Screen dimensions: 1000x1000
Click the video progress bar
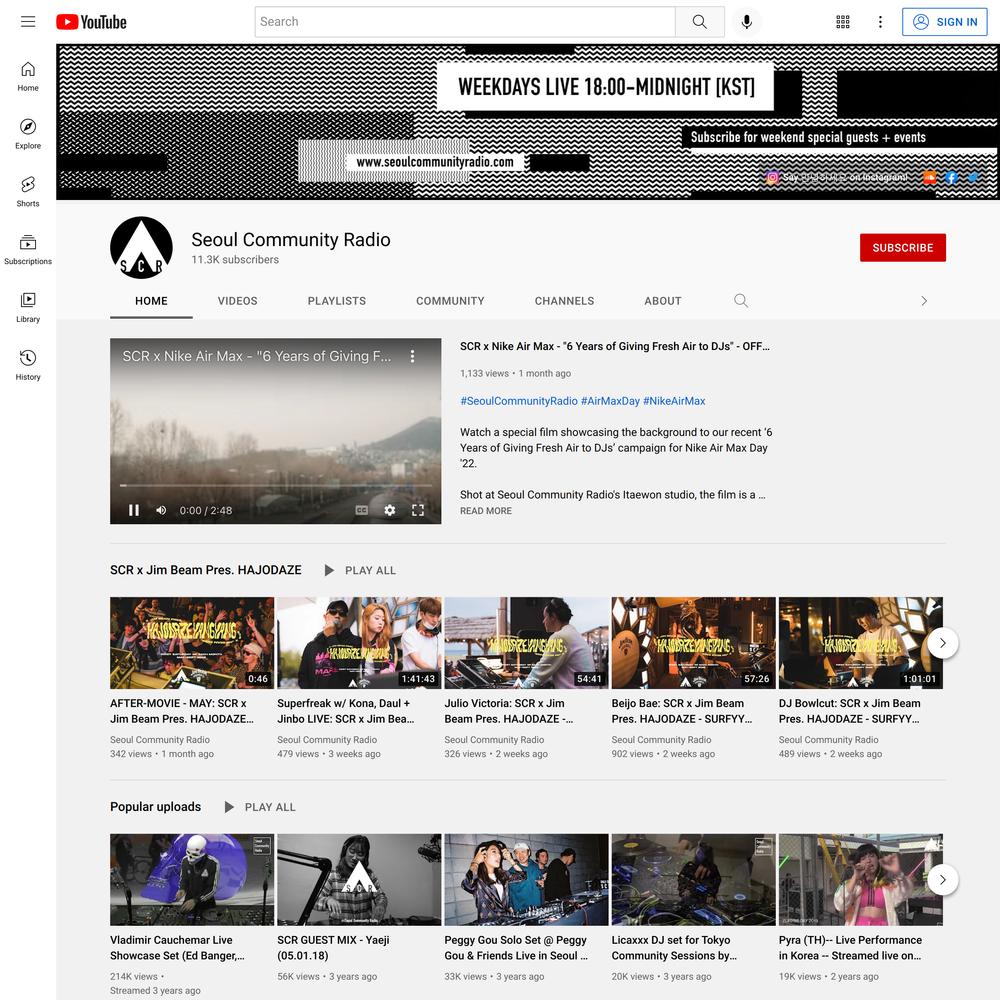coord(276,486)
